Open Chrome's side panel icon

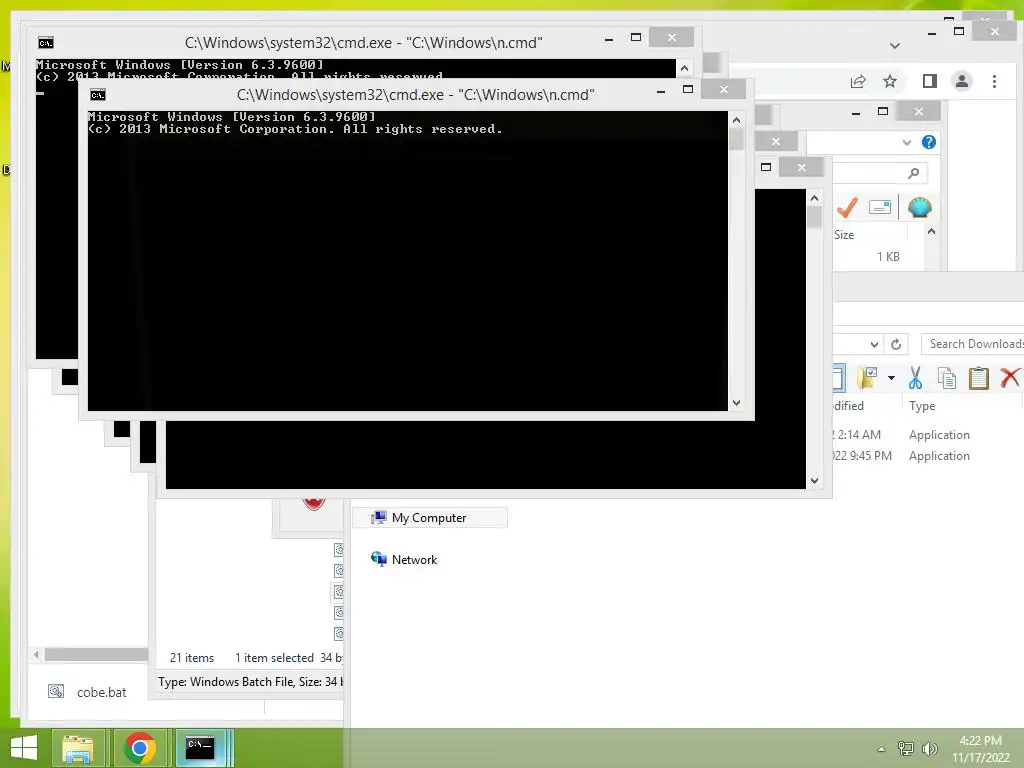click(929, 81)
